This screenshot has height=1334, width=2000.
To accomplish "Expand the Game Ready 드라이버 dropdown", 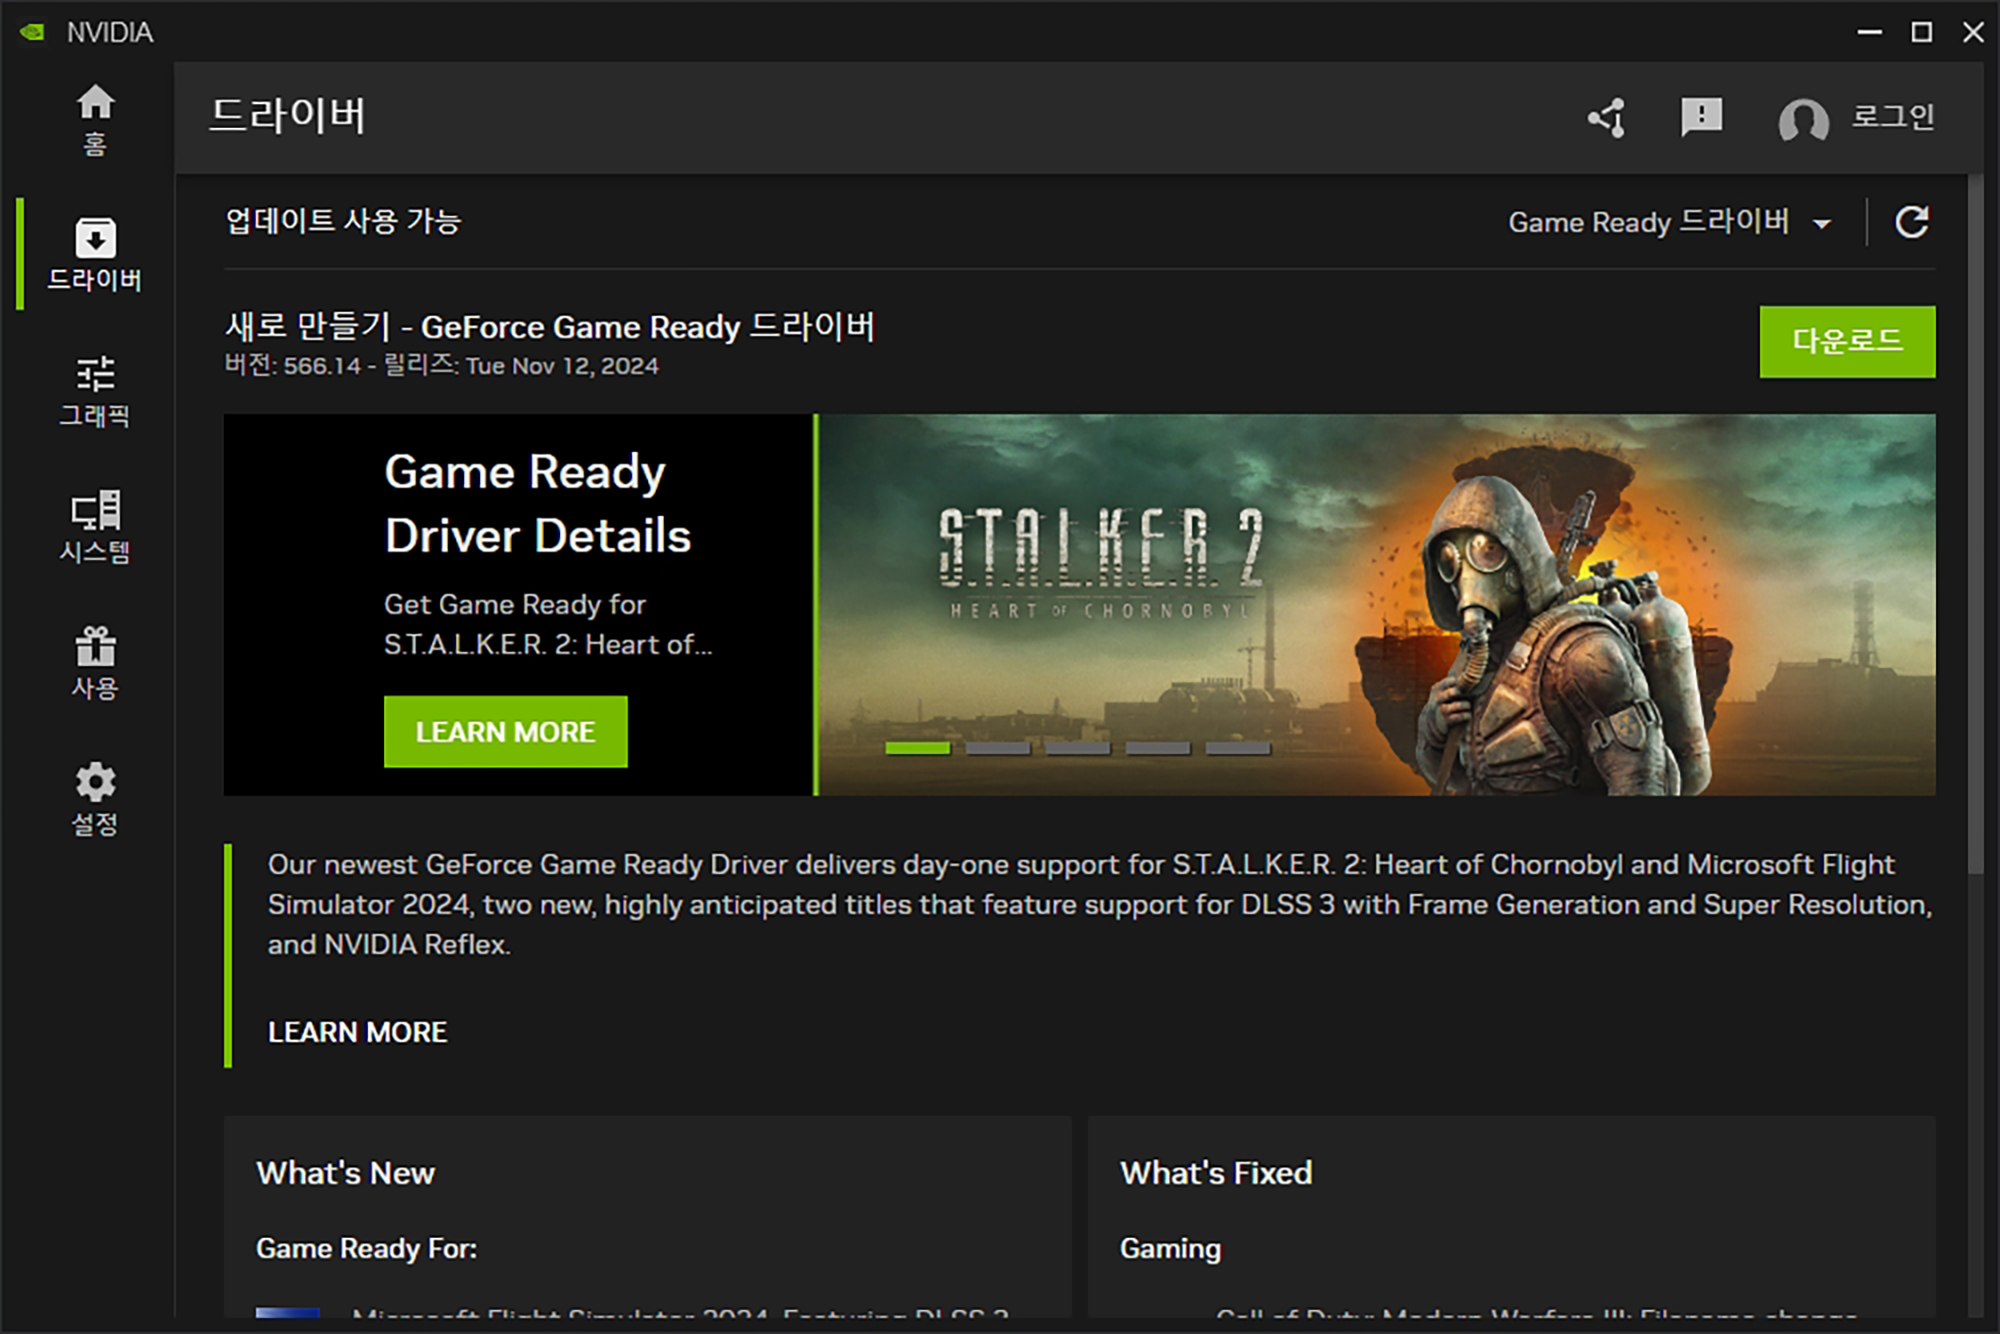I will [1648, 222].
